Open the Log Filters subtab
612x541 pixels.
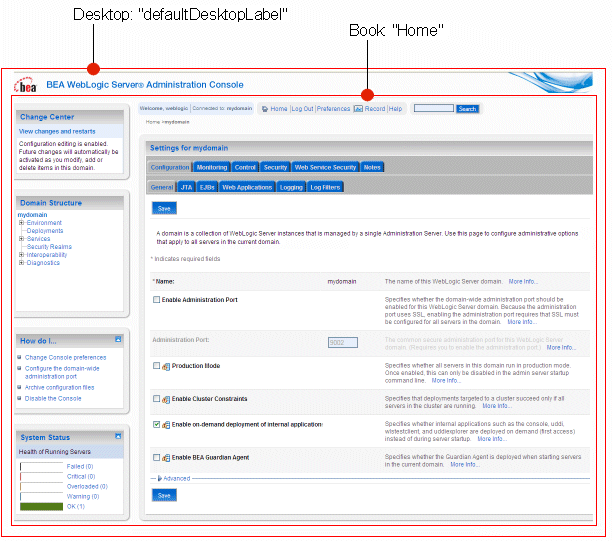[x=325, y=187]
